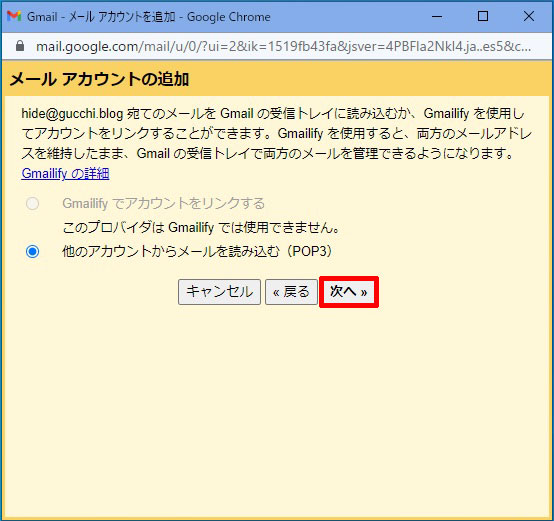The height and width of the screenshot is (521, 554).
Task: Click the 'メール アカウントの追加' heading
Action: (x=99, y=79)
